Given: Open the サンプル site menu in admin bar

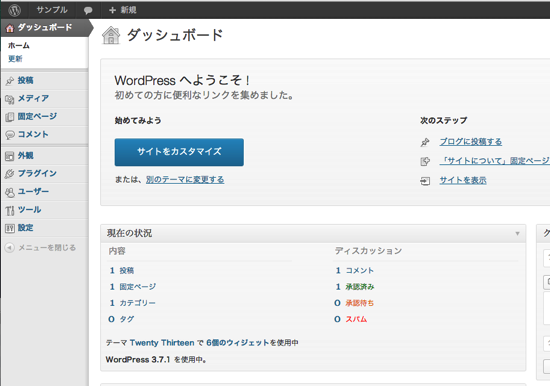Looking at the screenshot, I should [x=52, y=10].
